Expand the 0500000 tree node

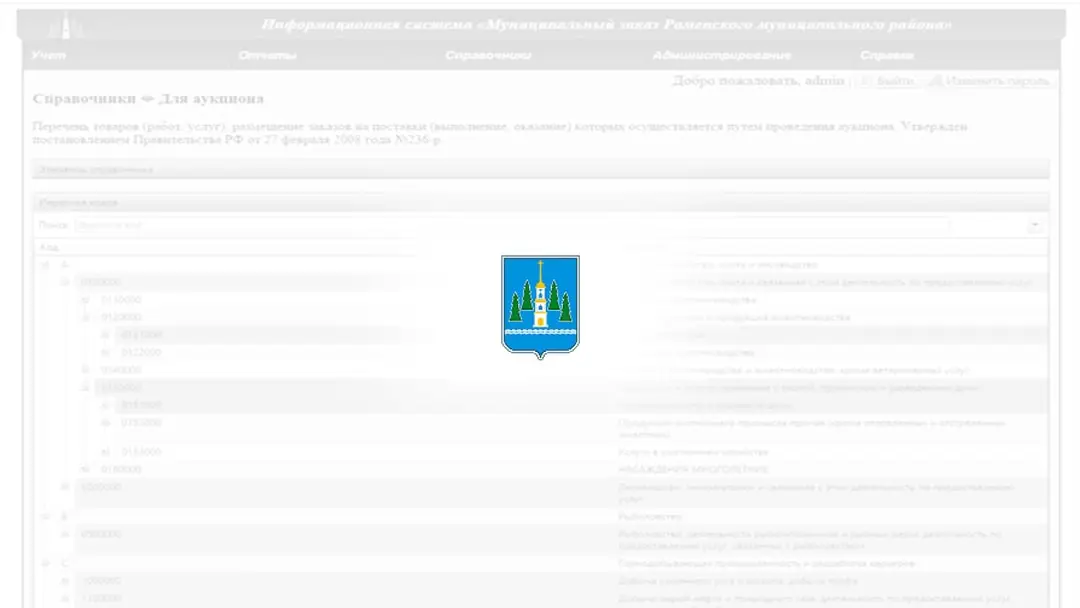pos(65,534)
